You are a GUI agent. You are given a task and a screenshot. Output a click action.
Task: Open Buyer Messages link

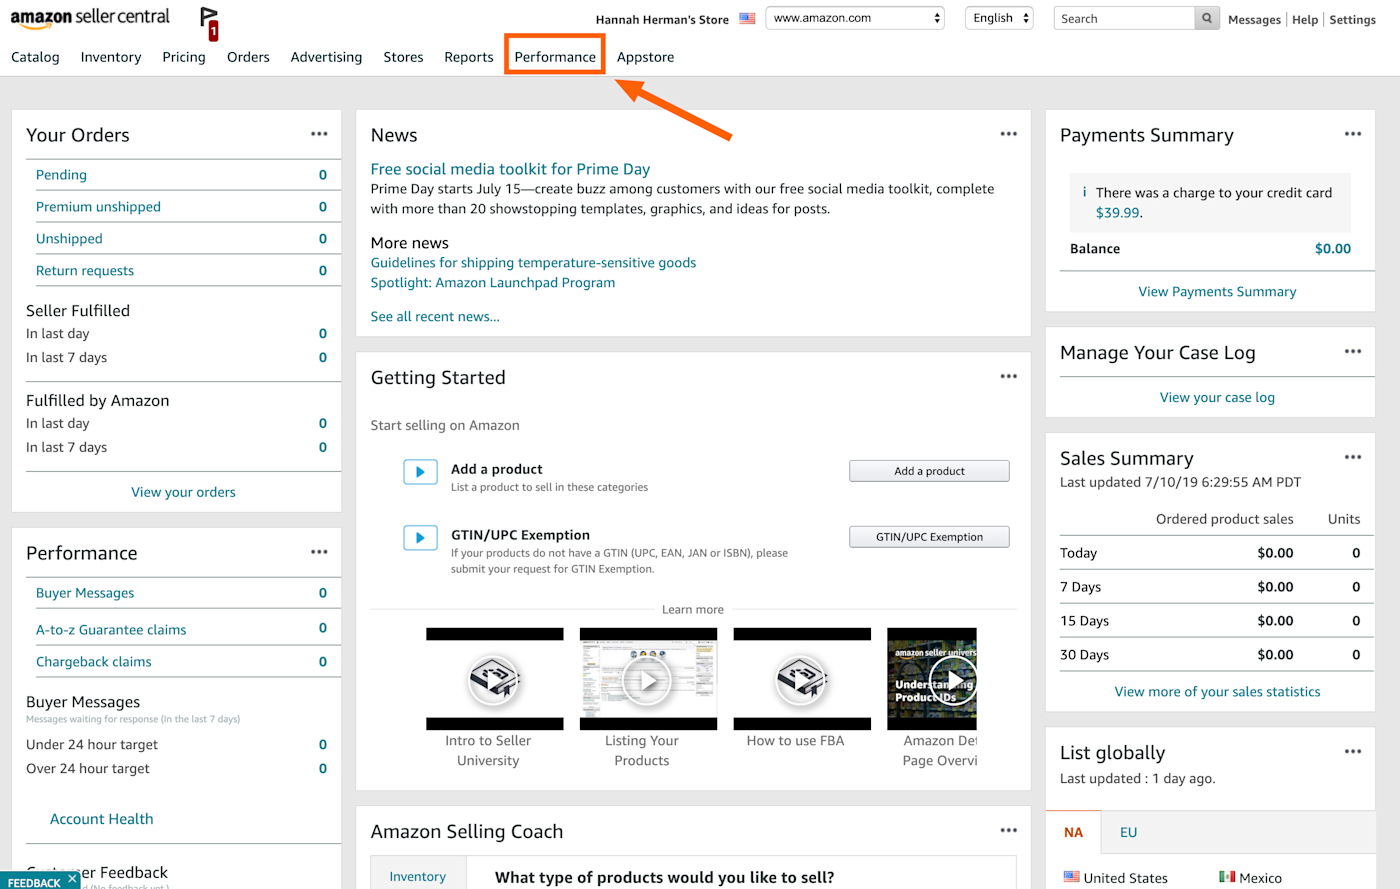click(85, 593)
